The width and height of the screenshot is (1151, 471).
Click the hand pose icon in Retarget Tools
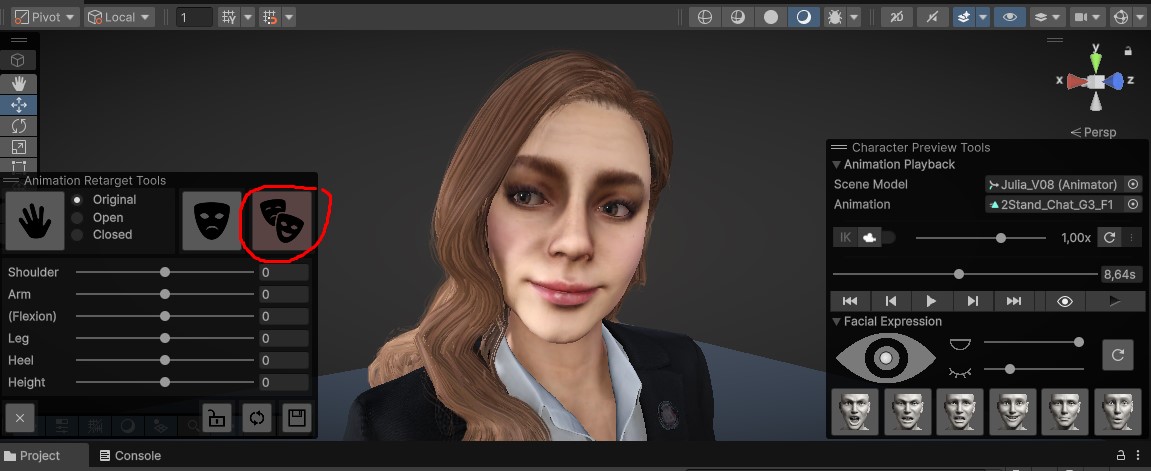(35, 221)
